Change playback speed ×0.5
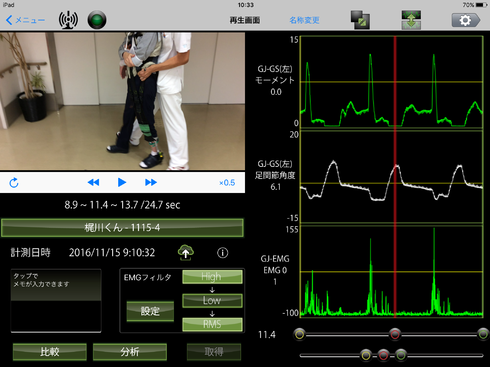The image size is (490, 367). tap(227, 183)
